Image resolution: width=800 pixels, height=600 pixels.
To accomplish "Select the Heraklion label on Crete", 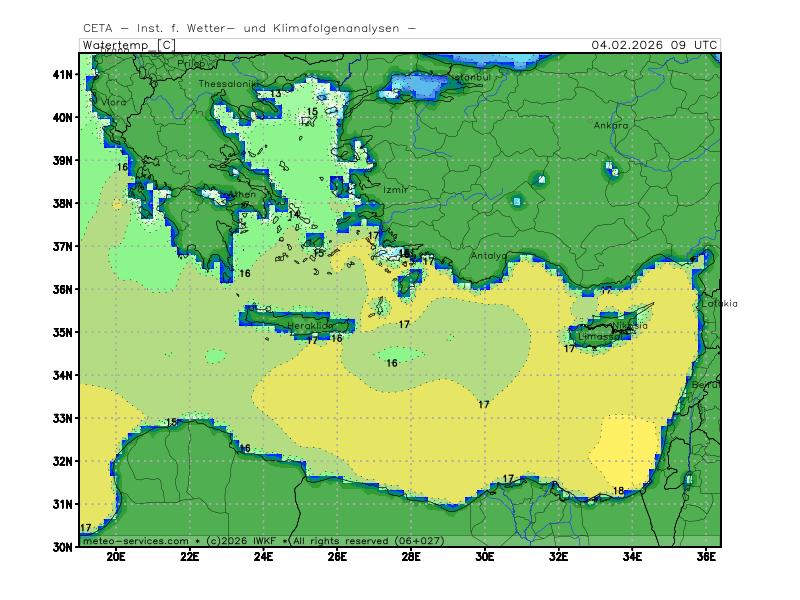I will click(x=310, y=326).
